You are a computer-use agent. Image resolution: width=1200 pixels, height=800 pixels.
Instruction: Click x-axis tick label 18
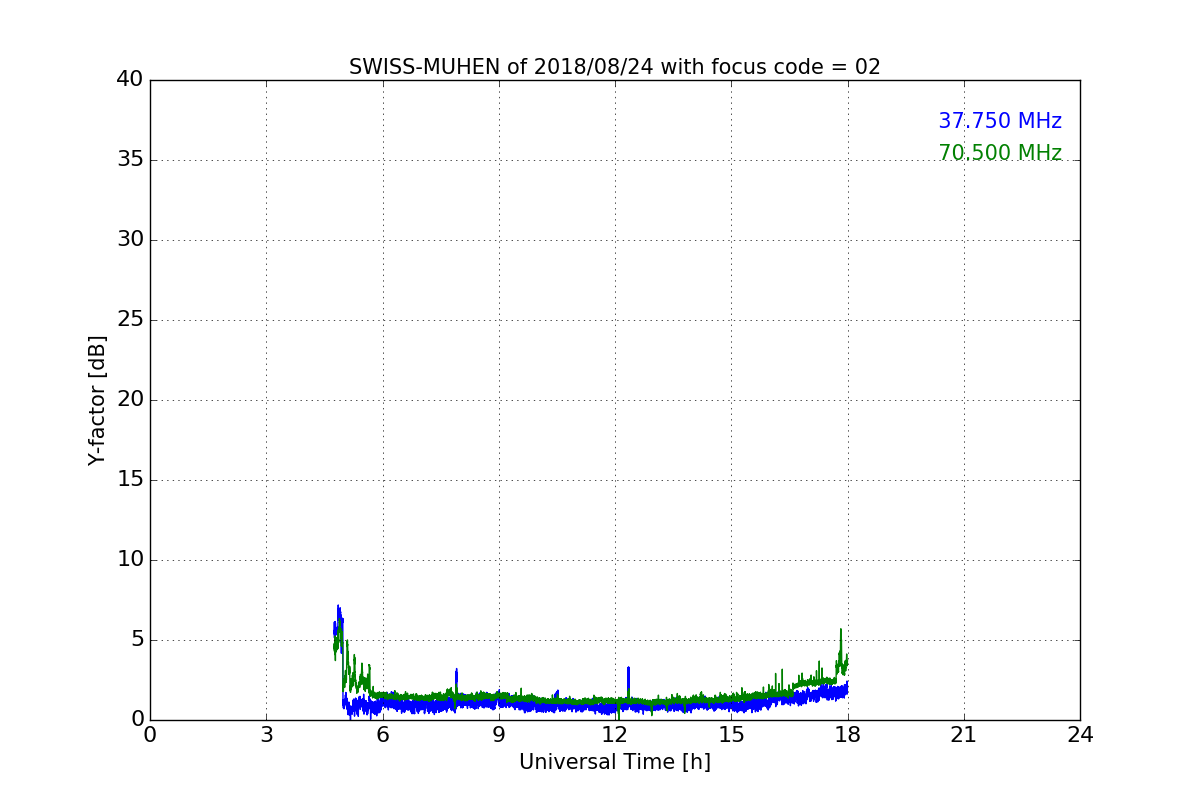click(847, 735)
